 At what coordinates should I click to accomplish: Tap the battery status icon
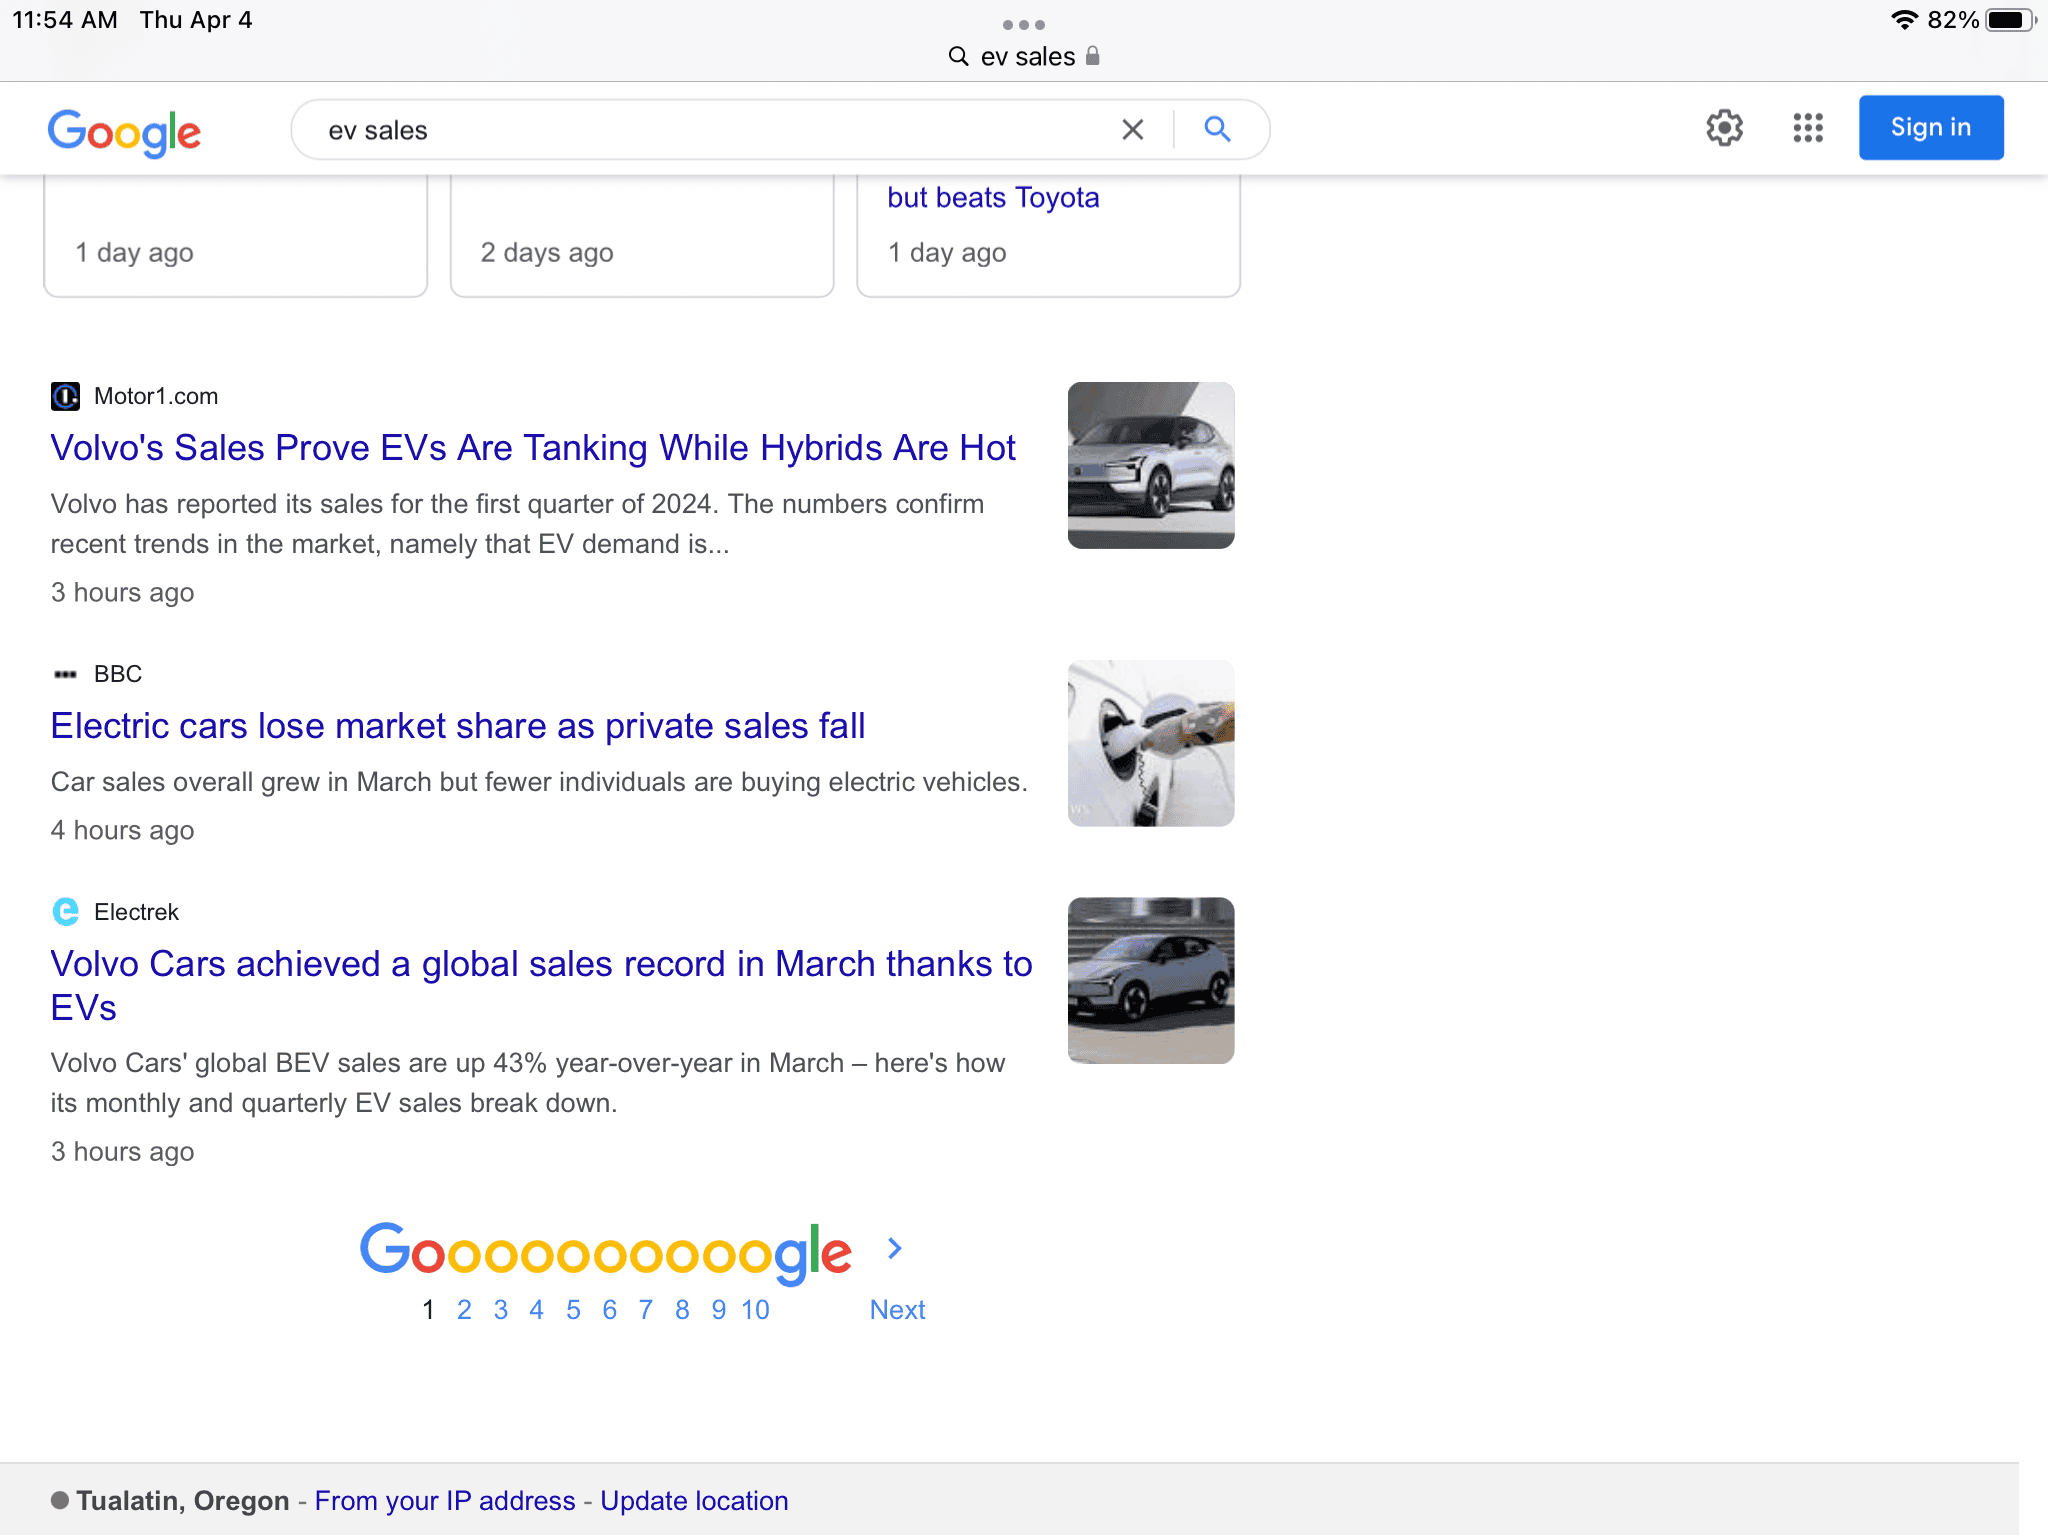2010,20
